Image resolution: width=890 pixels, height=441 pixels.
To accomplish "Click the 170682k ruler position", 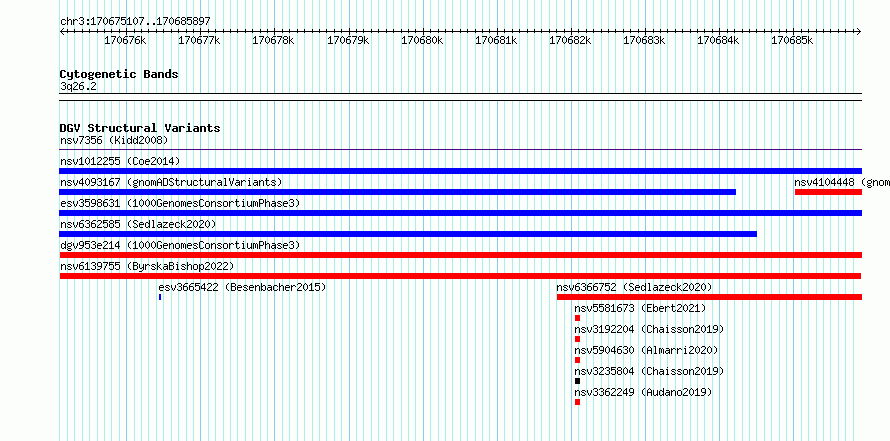I will pos(570,40).
